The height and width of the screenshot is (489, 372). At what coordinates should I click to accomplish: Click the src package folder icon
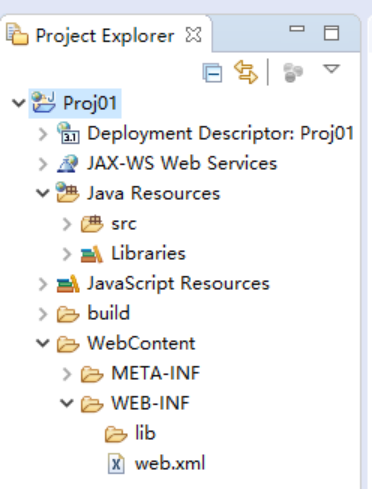pos(92,223)
